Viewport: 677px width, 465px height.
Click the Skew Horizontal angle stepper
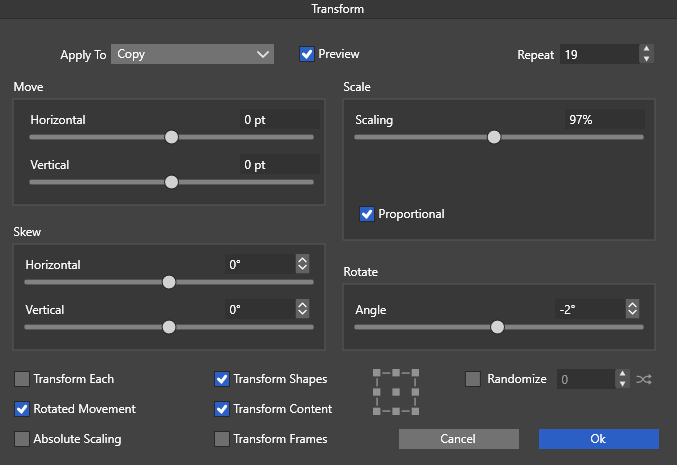302,265
